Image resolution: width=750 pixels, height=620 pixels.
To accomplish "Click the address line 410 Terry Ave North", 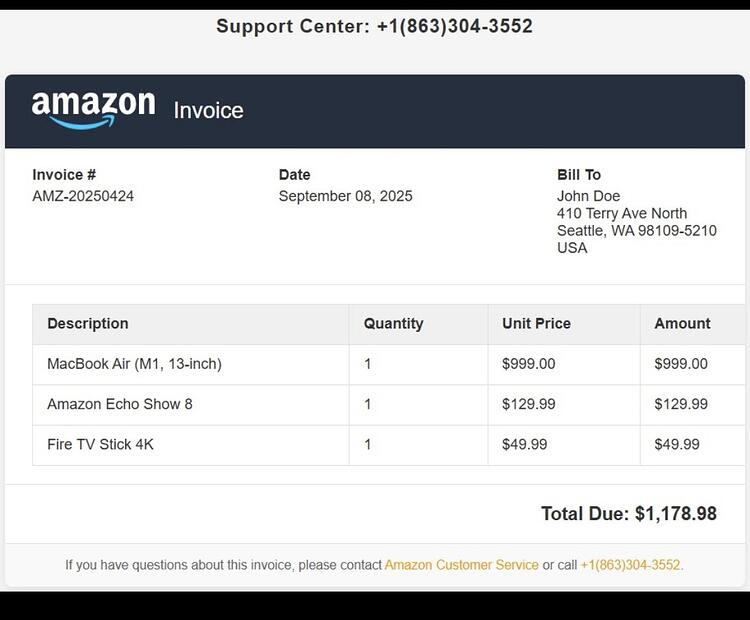I will click(622, 213).
